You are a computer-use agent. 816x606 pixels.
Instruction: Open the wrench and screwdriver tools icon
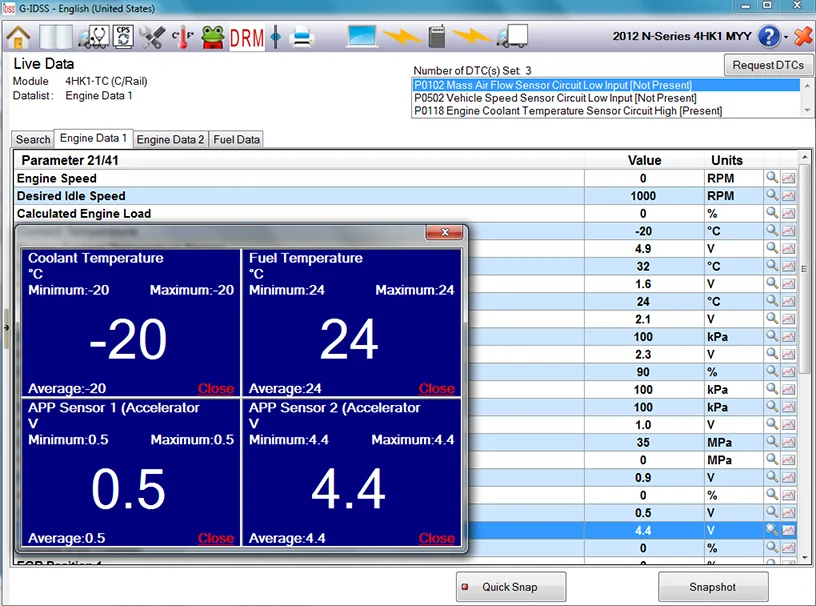tap(152, 37)
